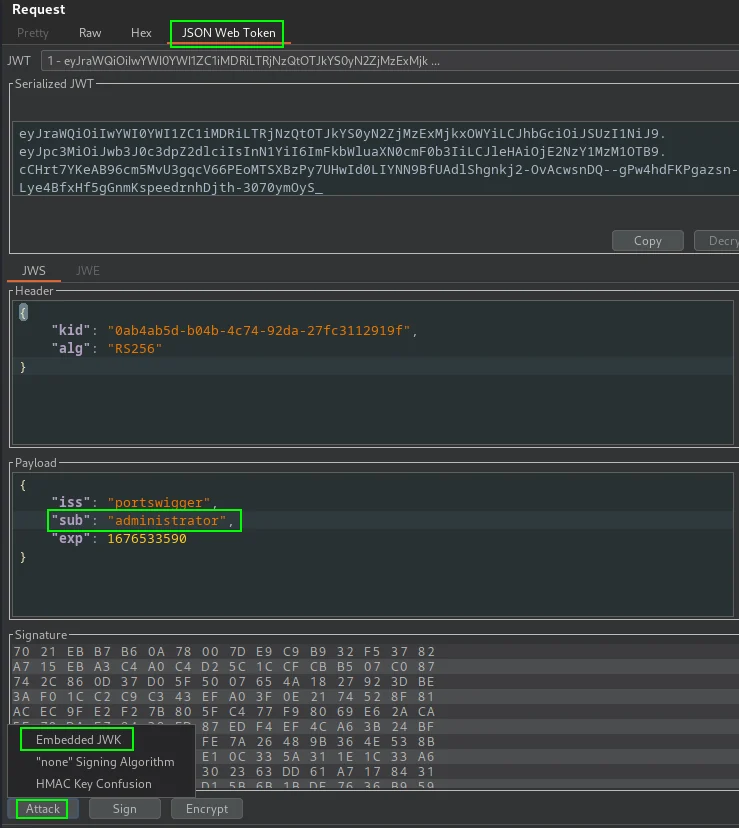Choose "none" Signing Algorithm attack
This screenshot has height=828, width=739.
point(105,762)
